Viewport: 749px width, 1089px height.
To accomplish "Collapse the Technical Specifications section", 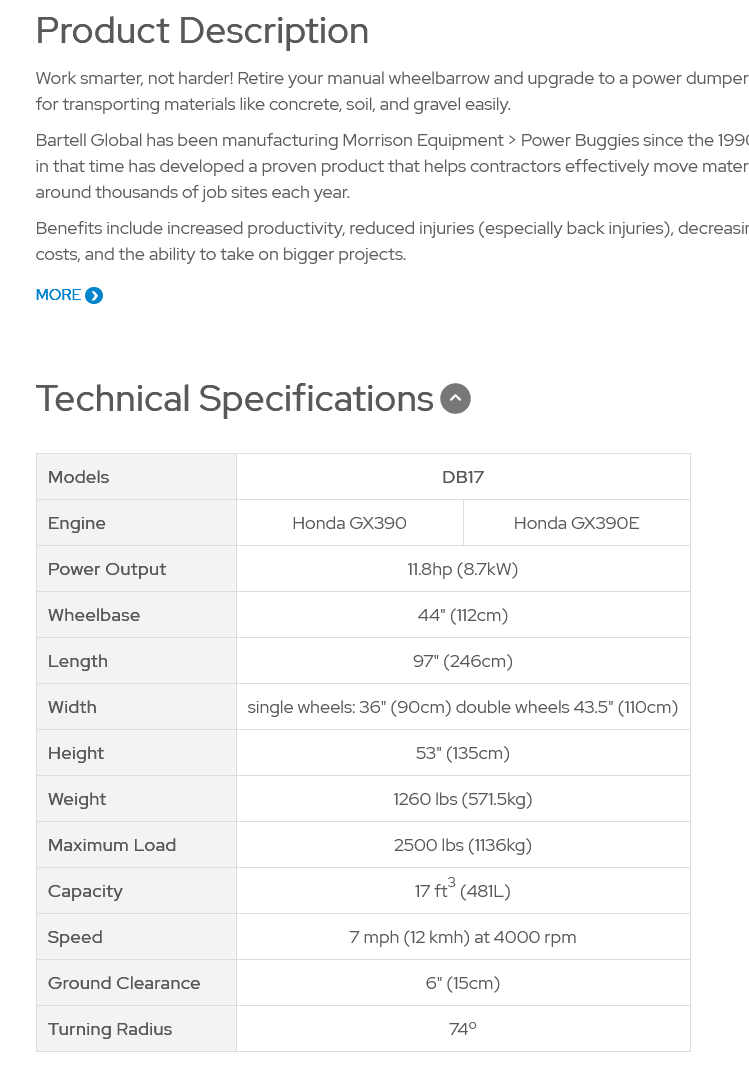I will pyautogui.click(x=456, y=399).
